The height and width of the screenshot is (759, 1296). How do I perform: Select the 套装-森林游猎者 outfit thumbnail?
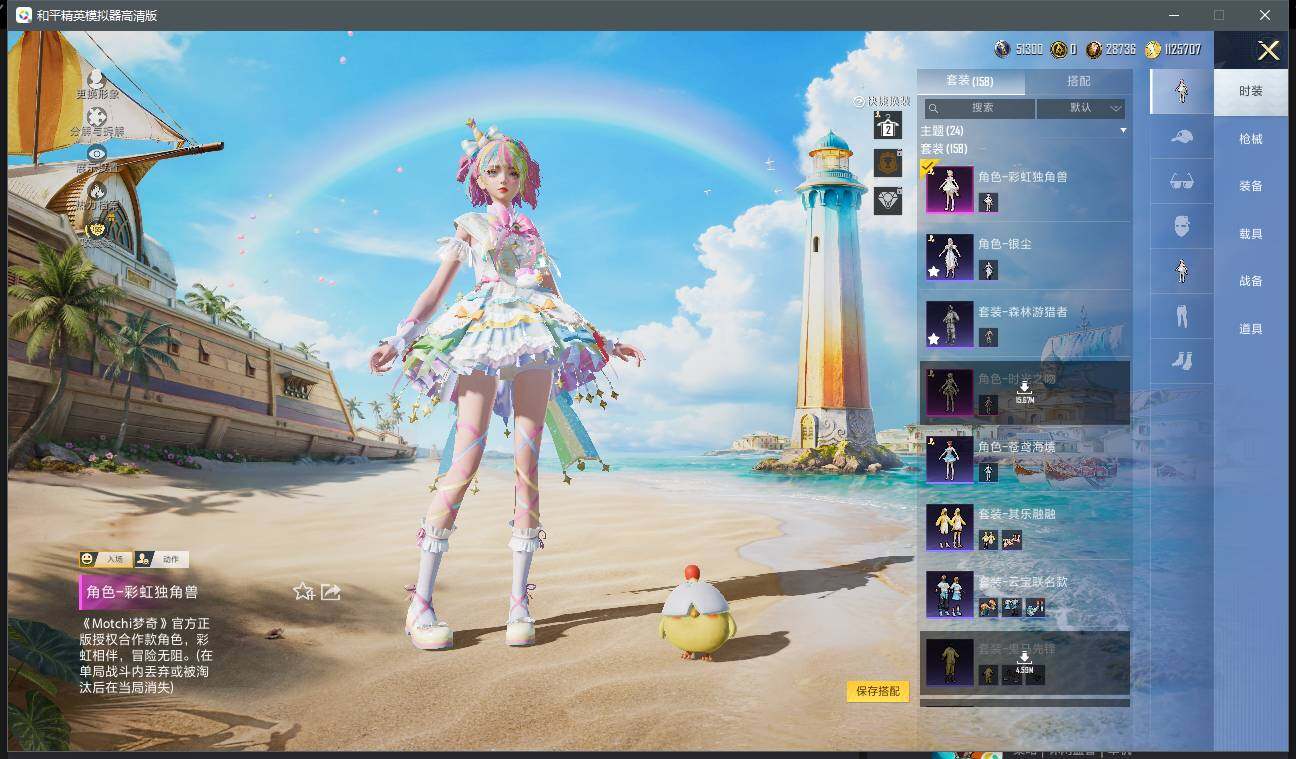949,325
